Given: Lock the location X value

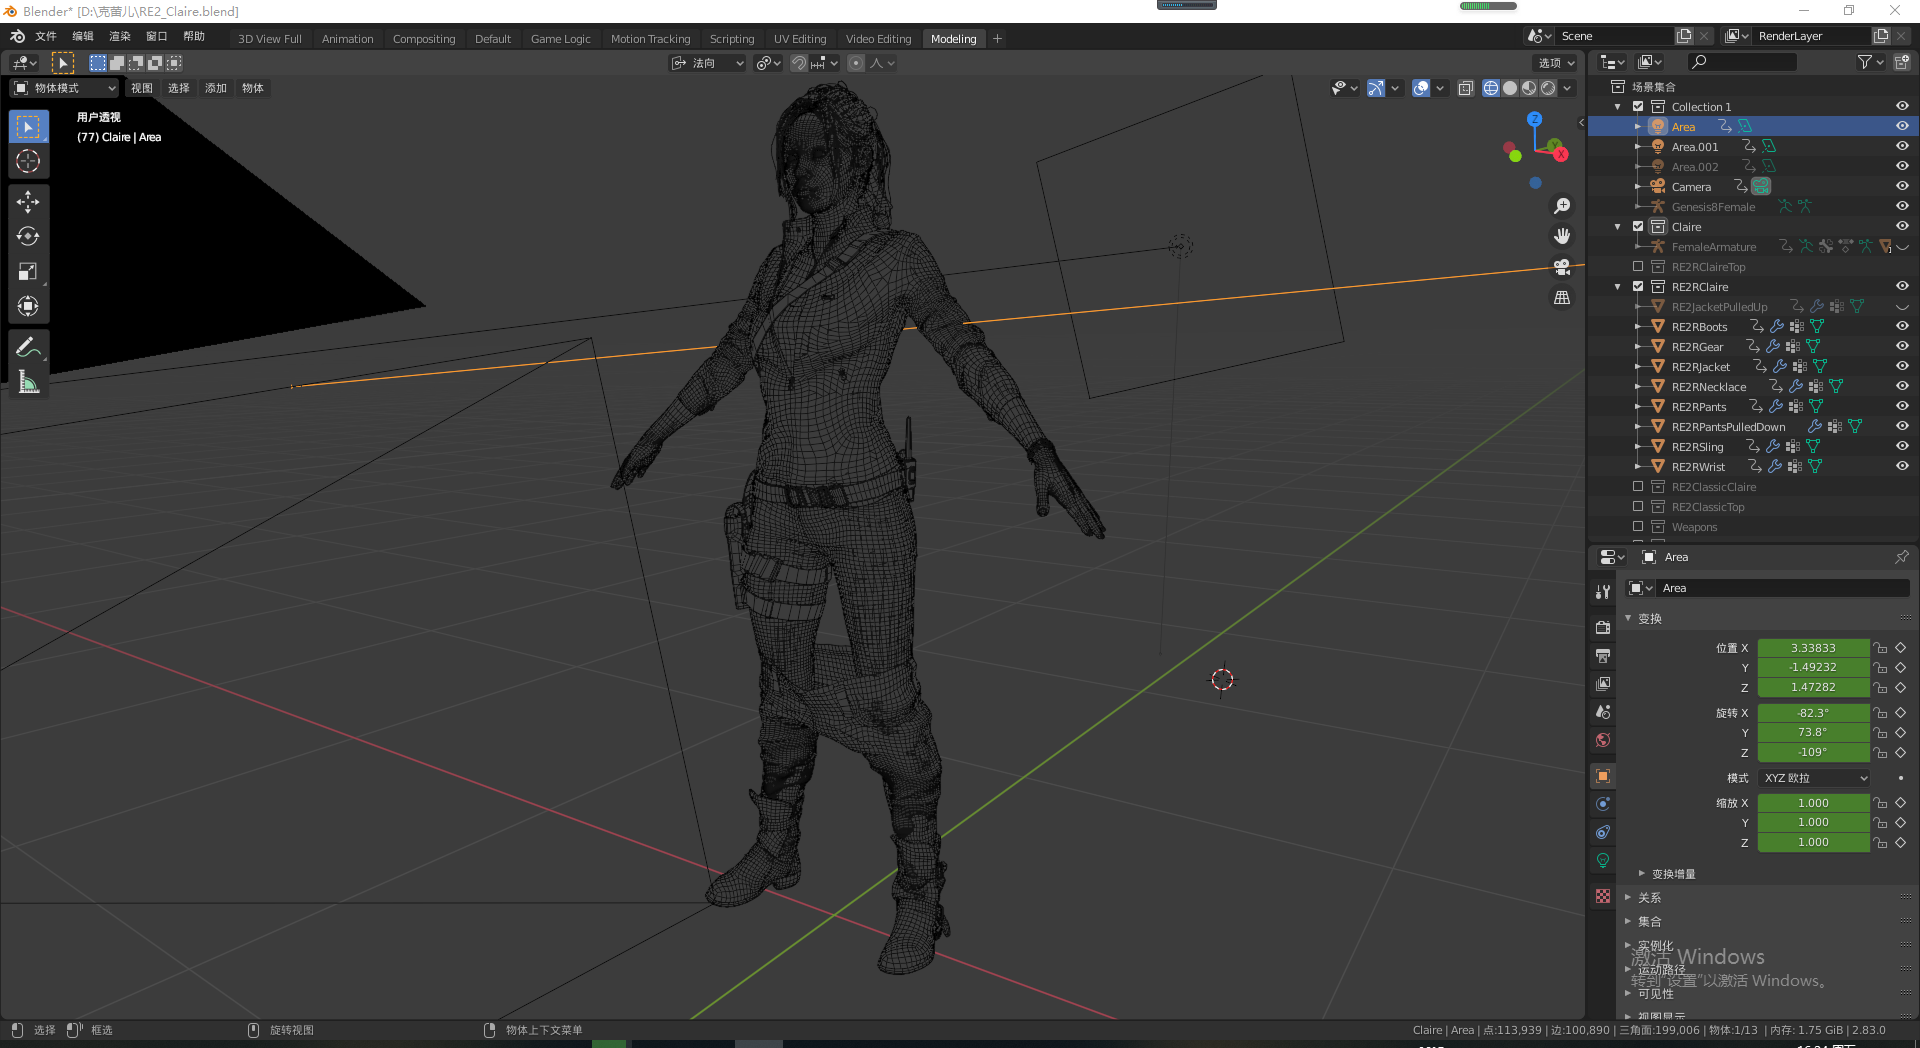Looking at the screenshot, I should click(x=1880, y=648).
